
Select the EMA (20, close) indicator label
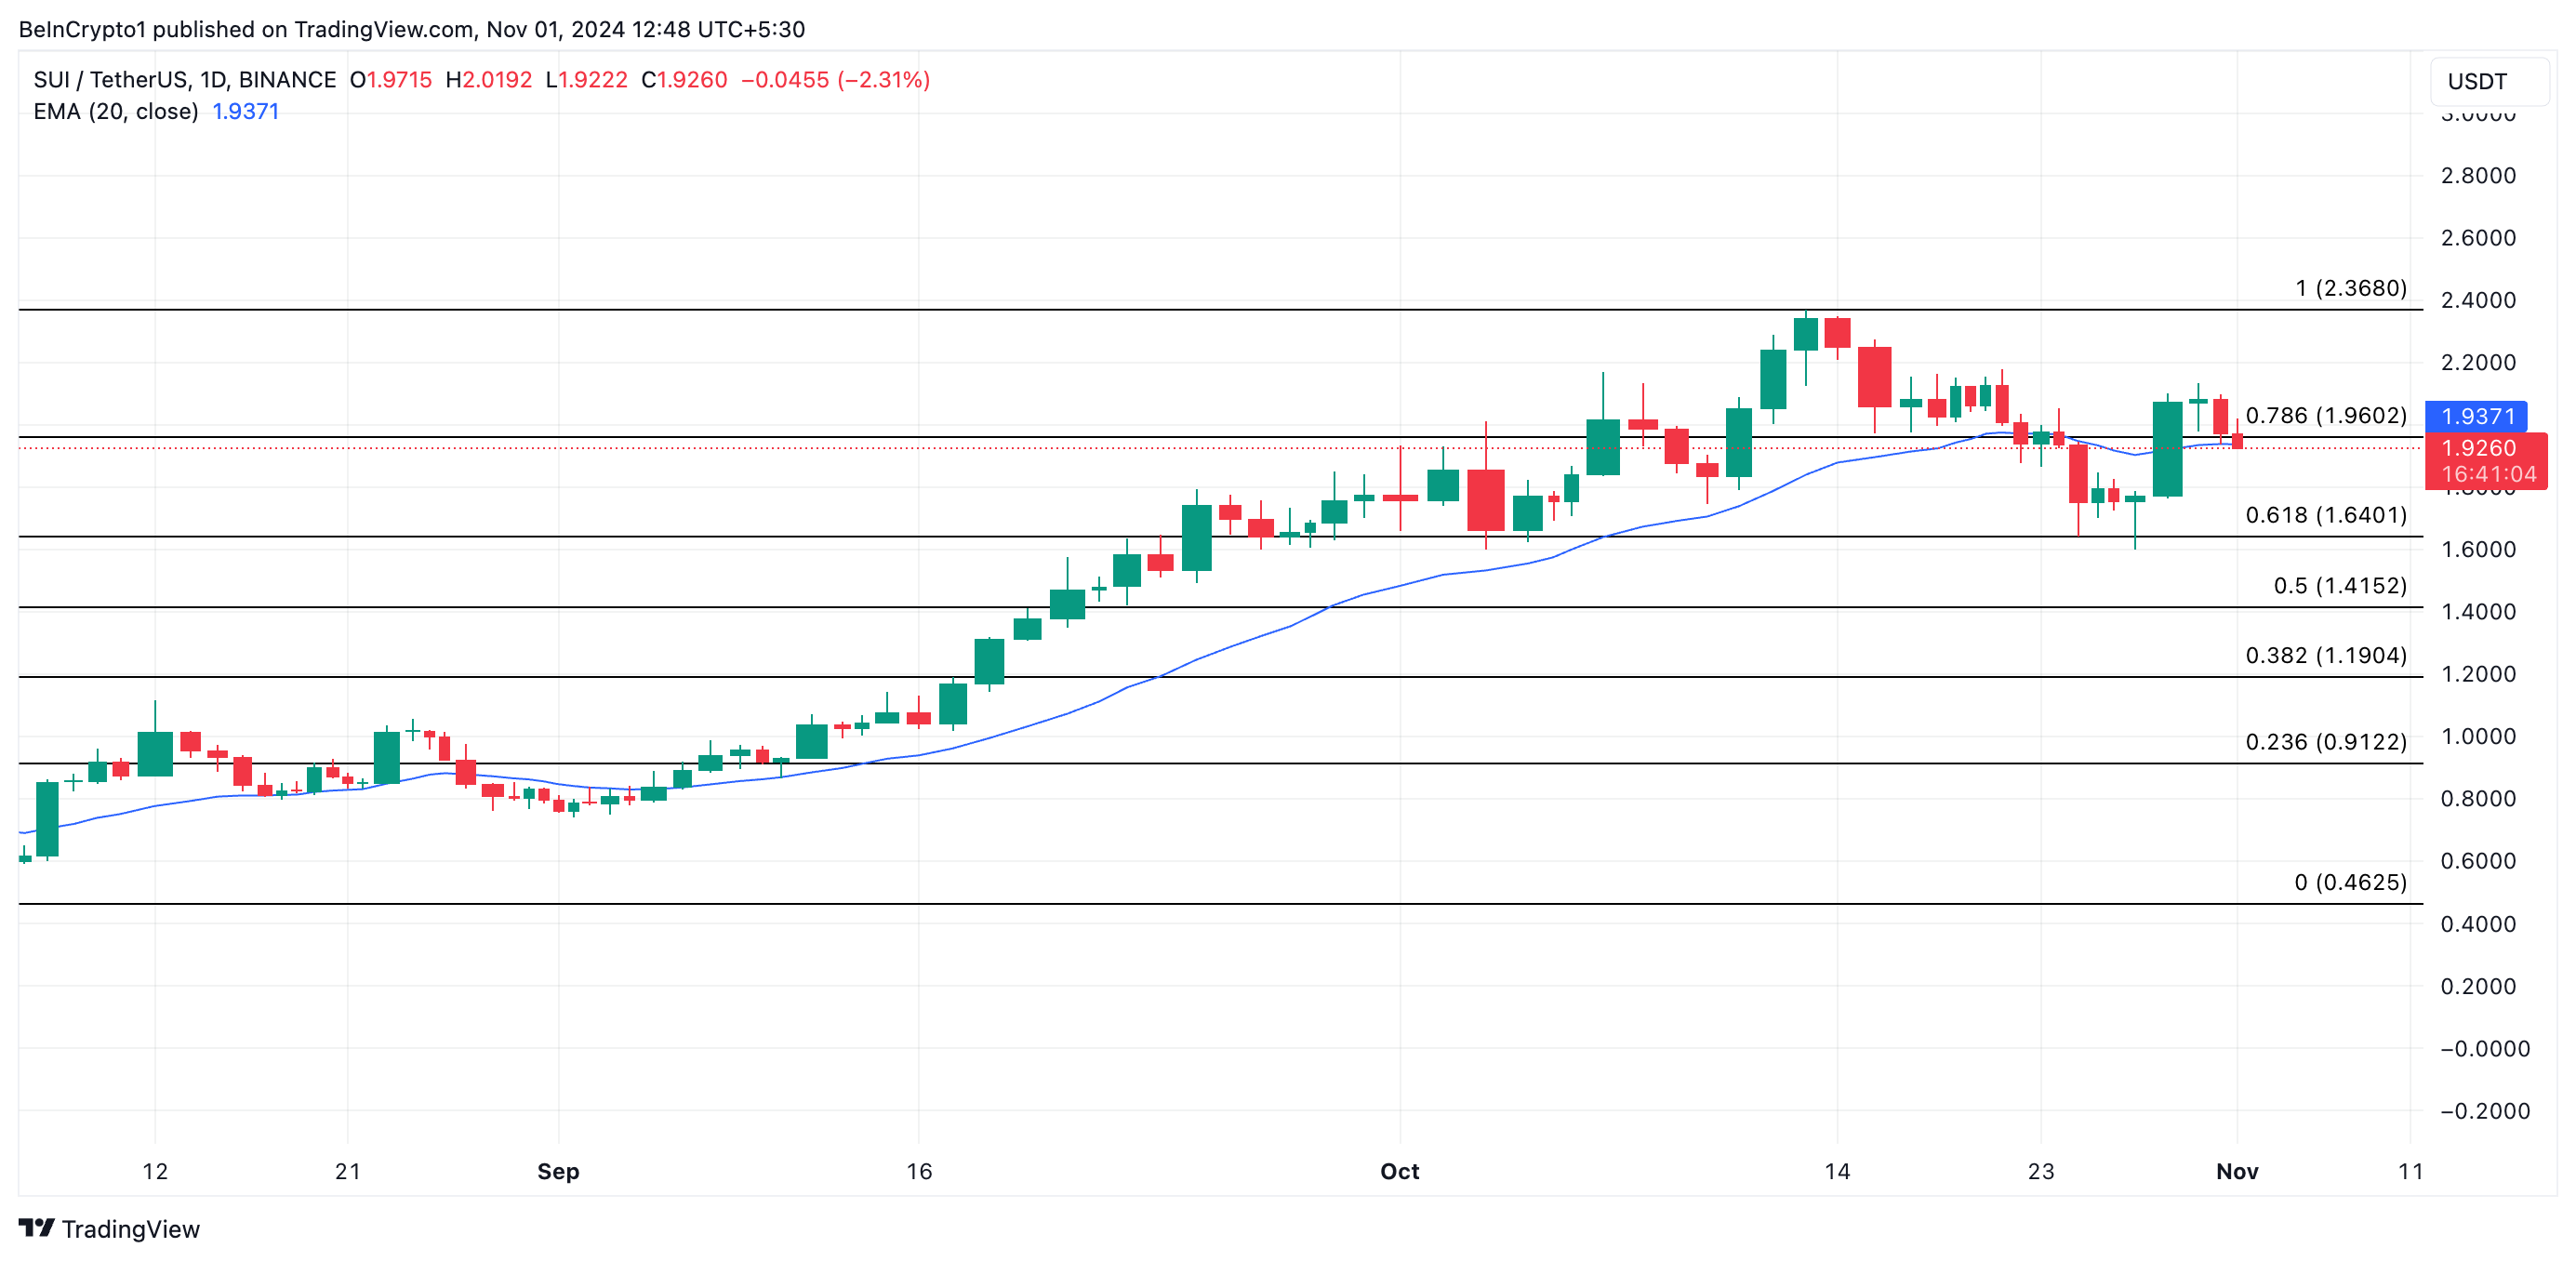point(116,112)
